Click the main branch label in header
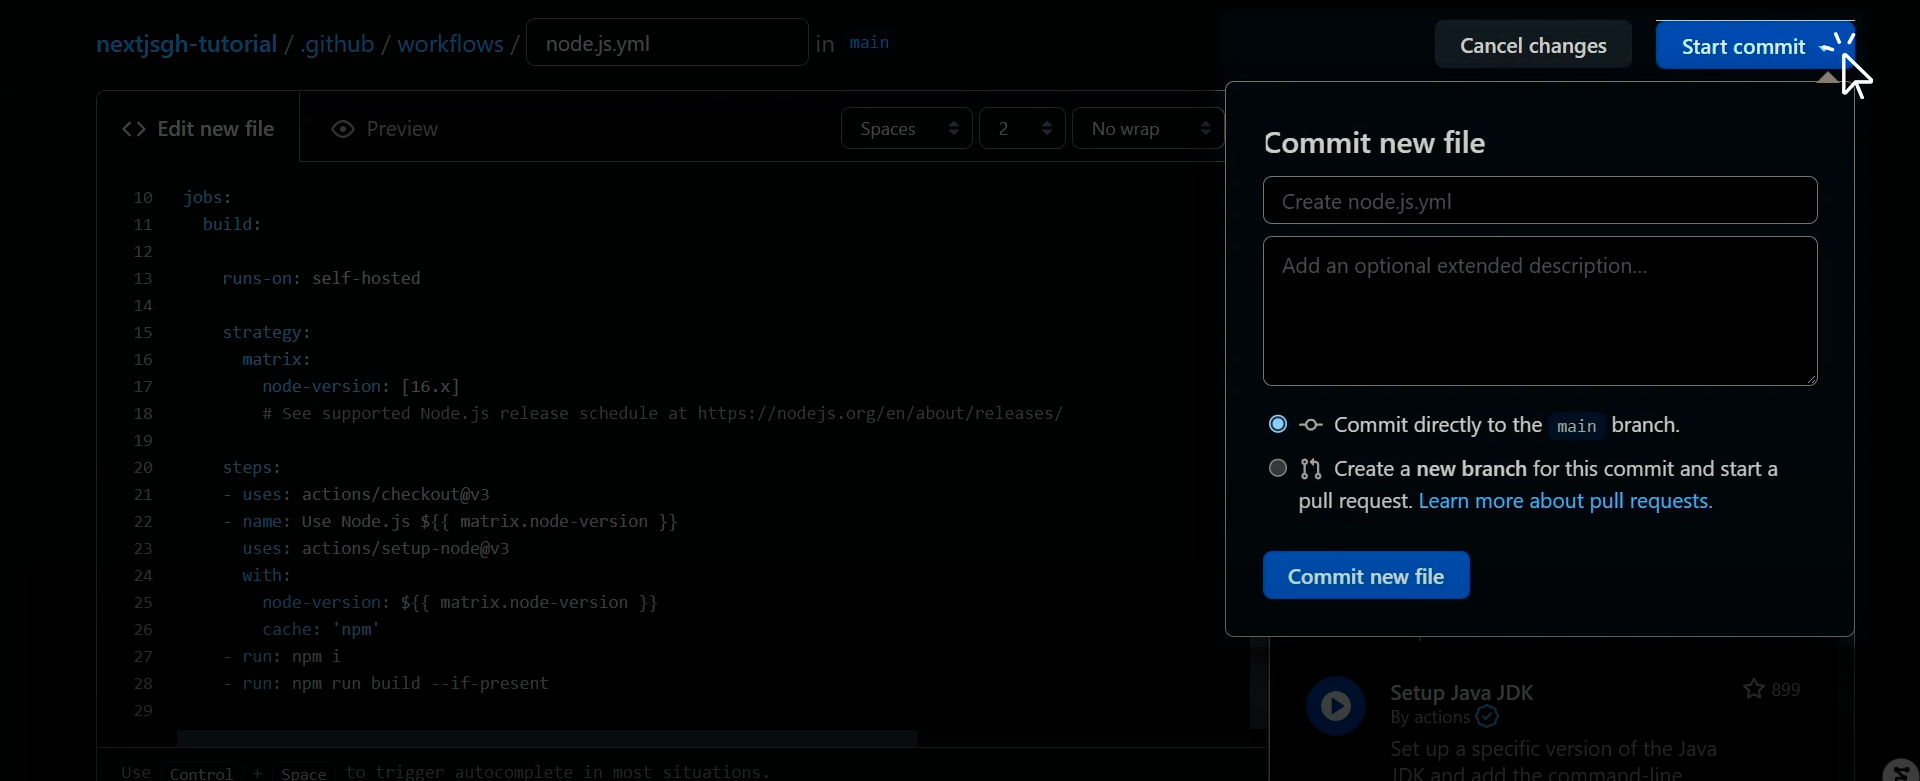 point(869,43)
